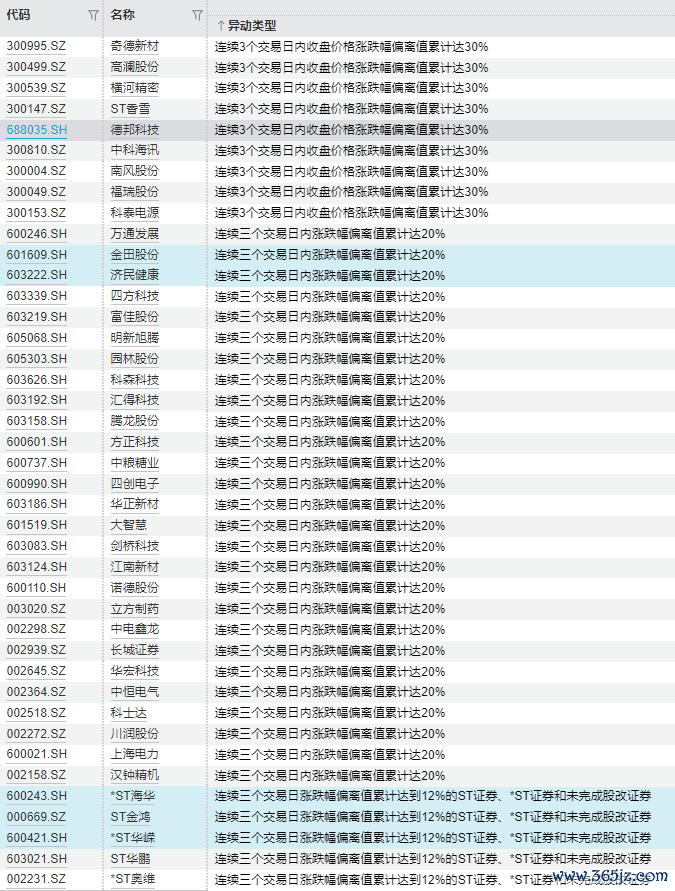
Task: Open the filter for 代码 column
Action: click(93, 15)
